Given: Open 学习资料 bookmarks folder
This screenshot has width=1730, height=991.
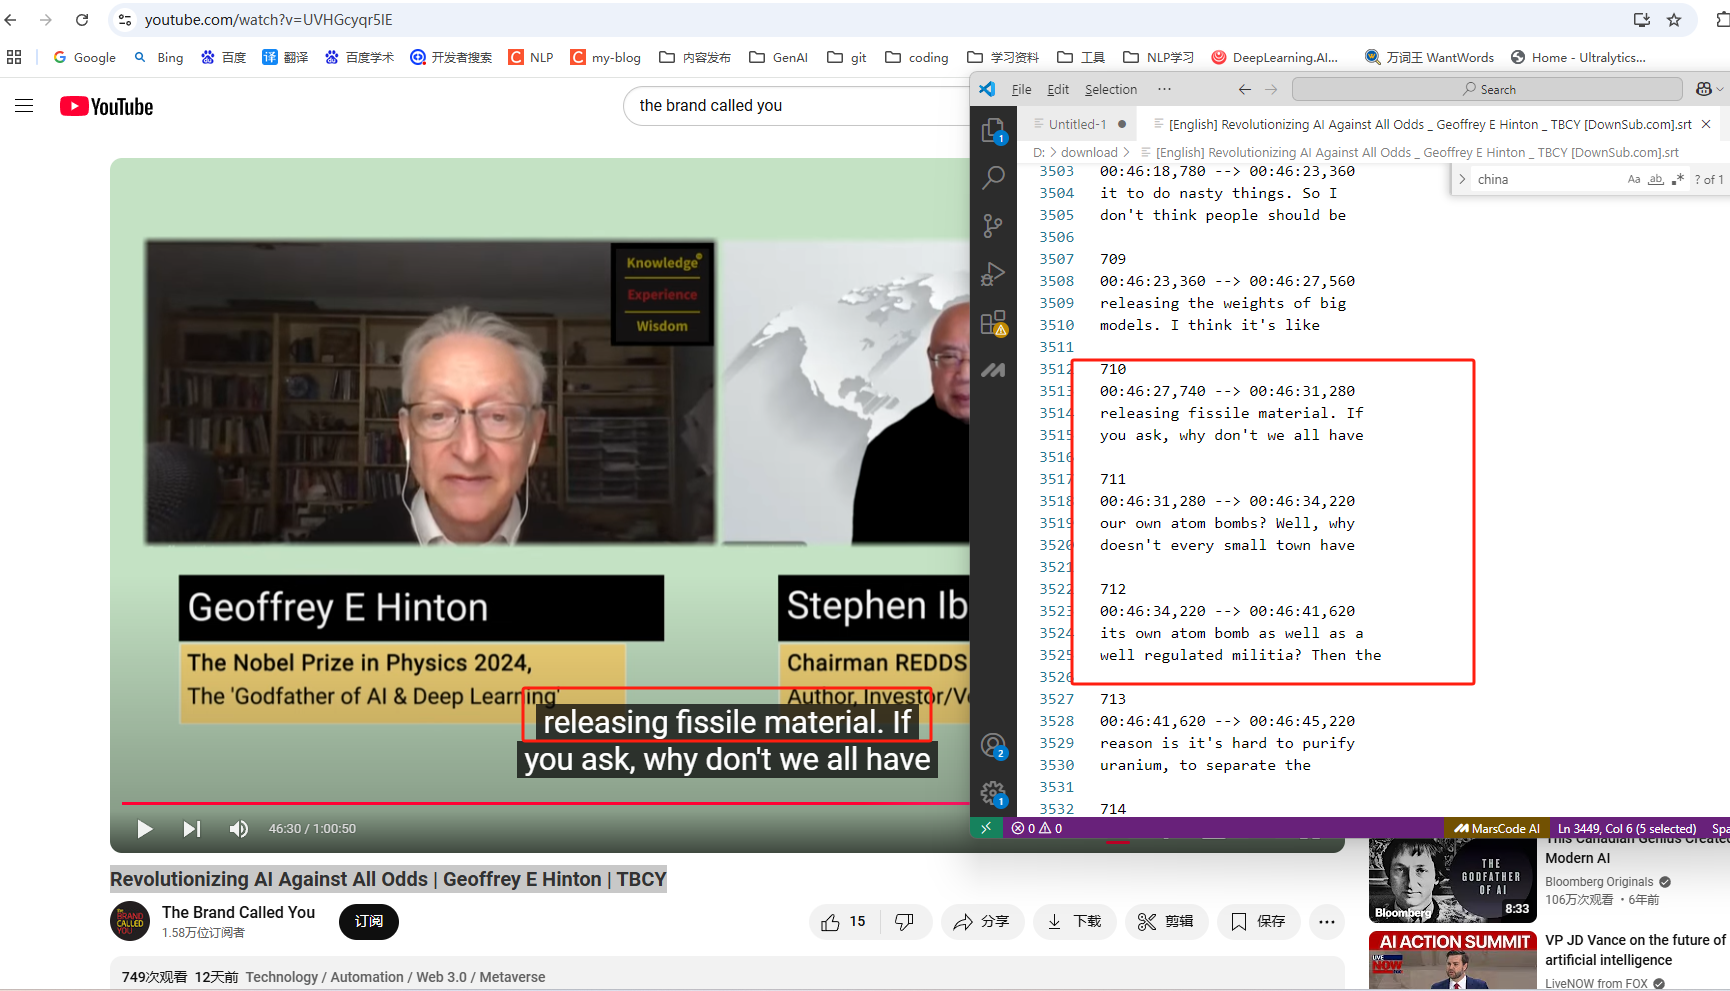Looking at the screenshot, I should click(x=1003, y=57).
